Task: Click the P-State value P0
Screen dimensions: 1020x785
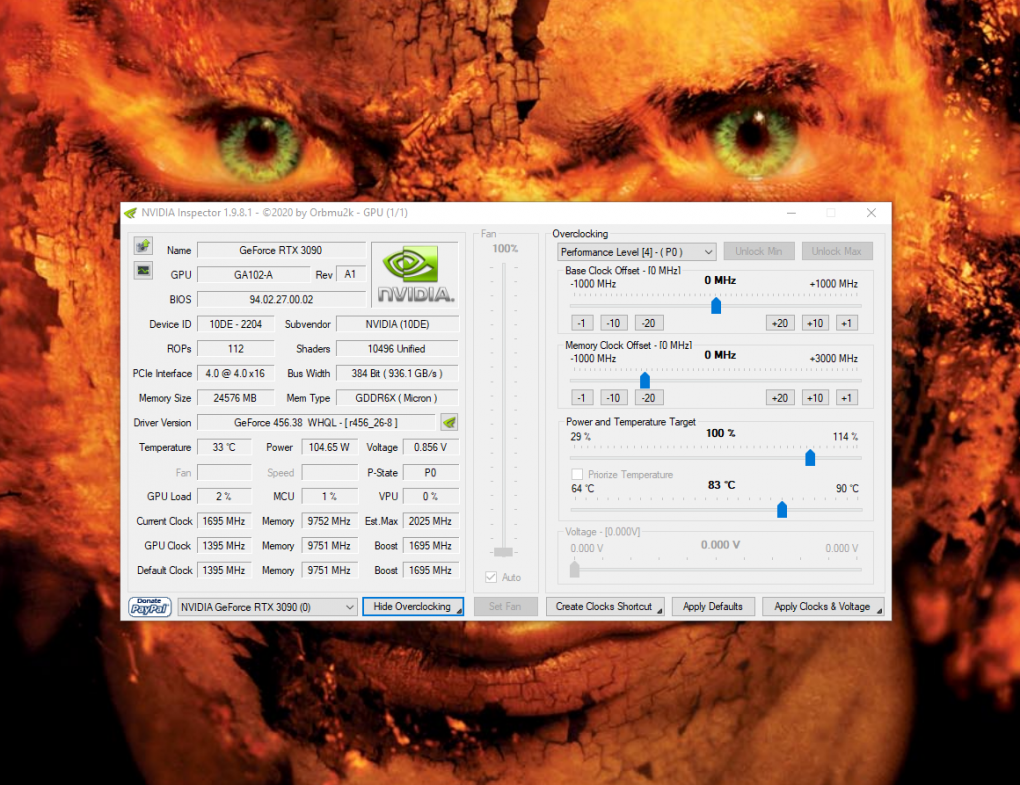Action: coord(431,473)
